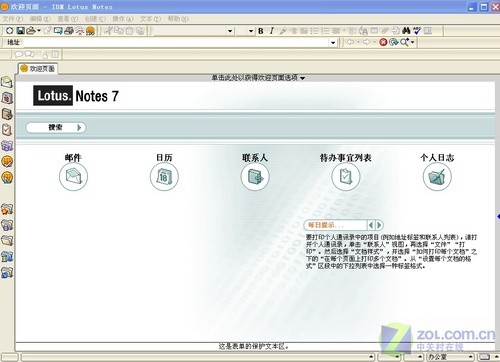Click the Paste clipboard icon in toolbar
500x362 pixels.
[130, 31]
